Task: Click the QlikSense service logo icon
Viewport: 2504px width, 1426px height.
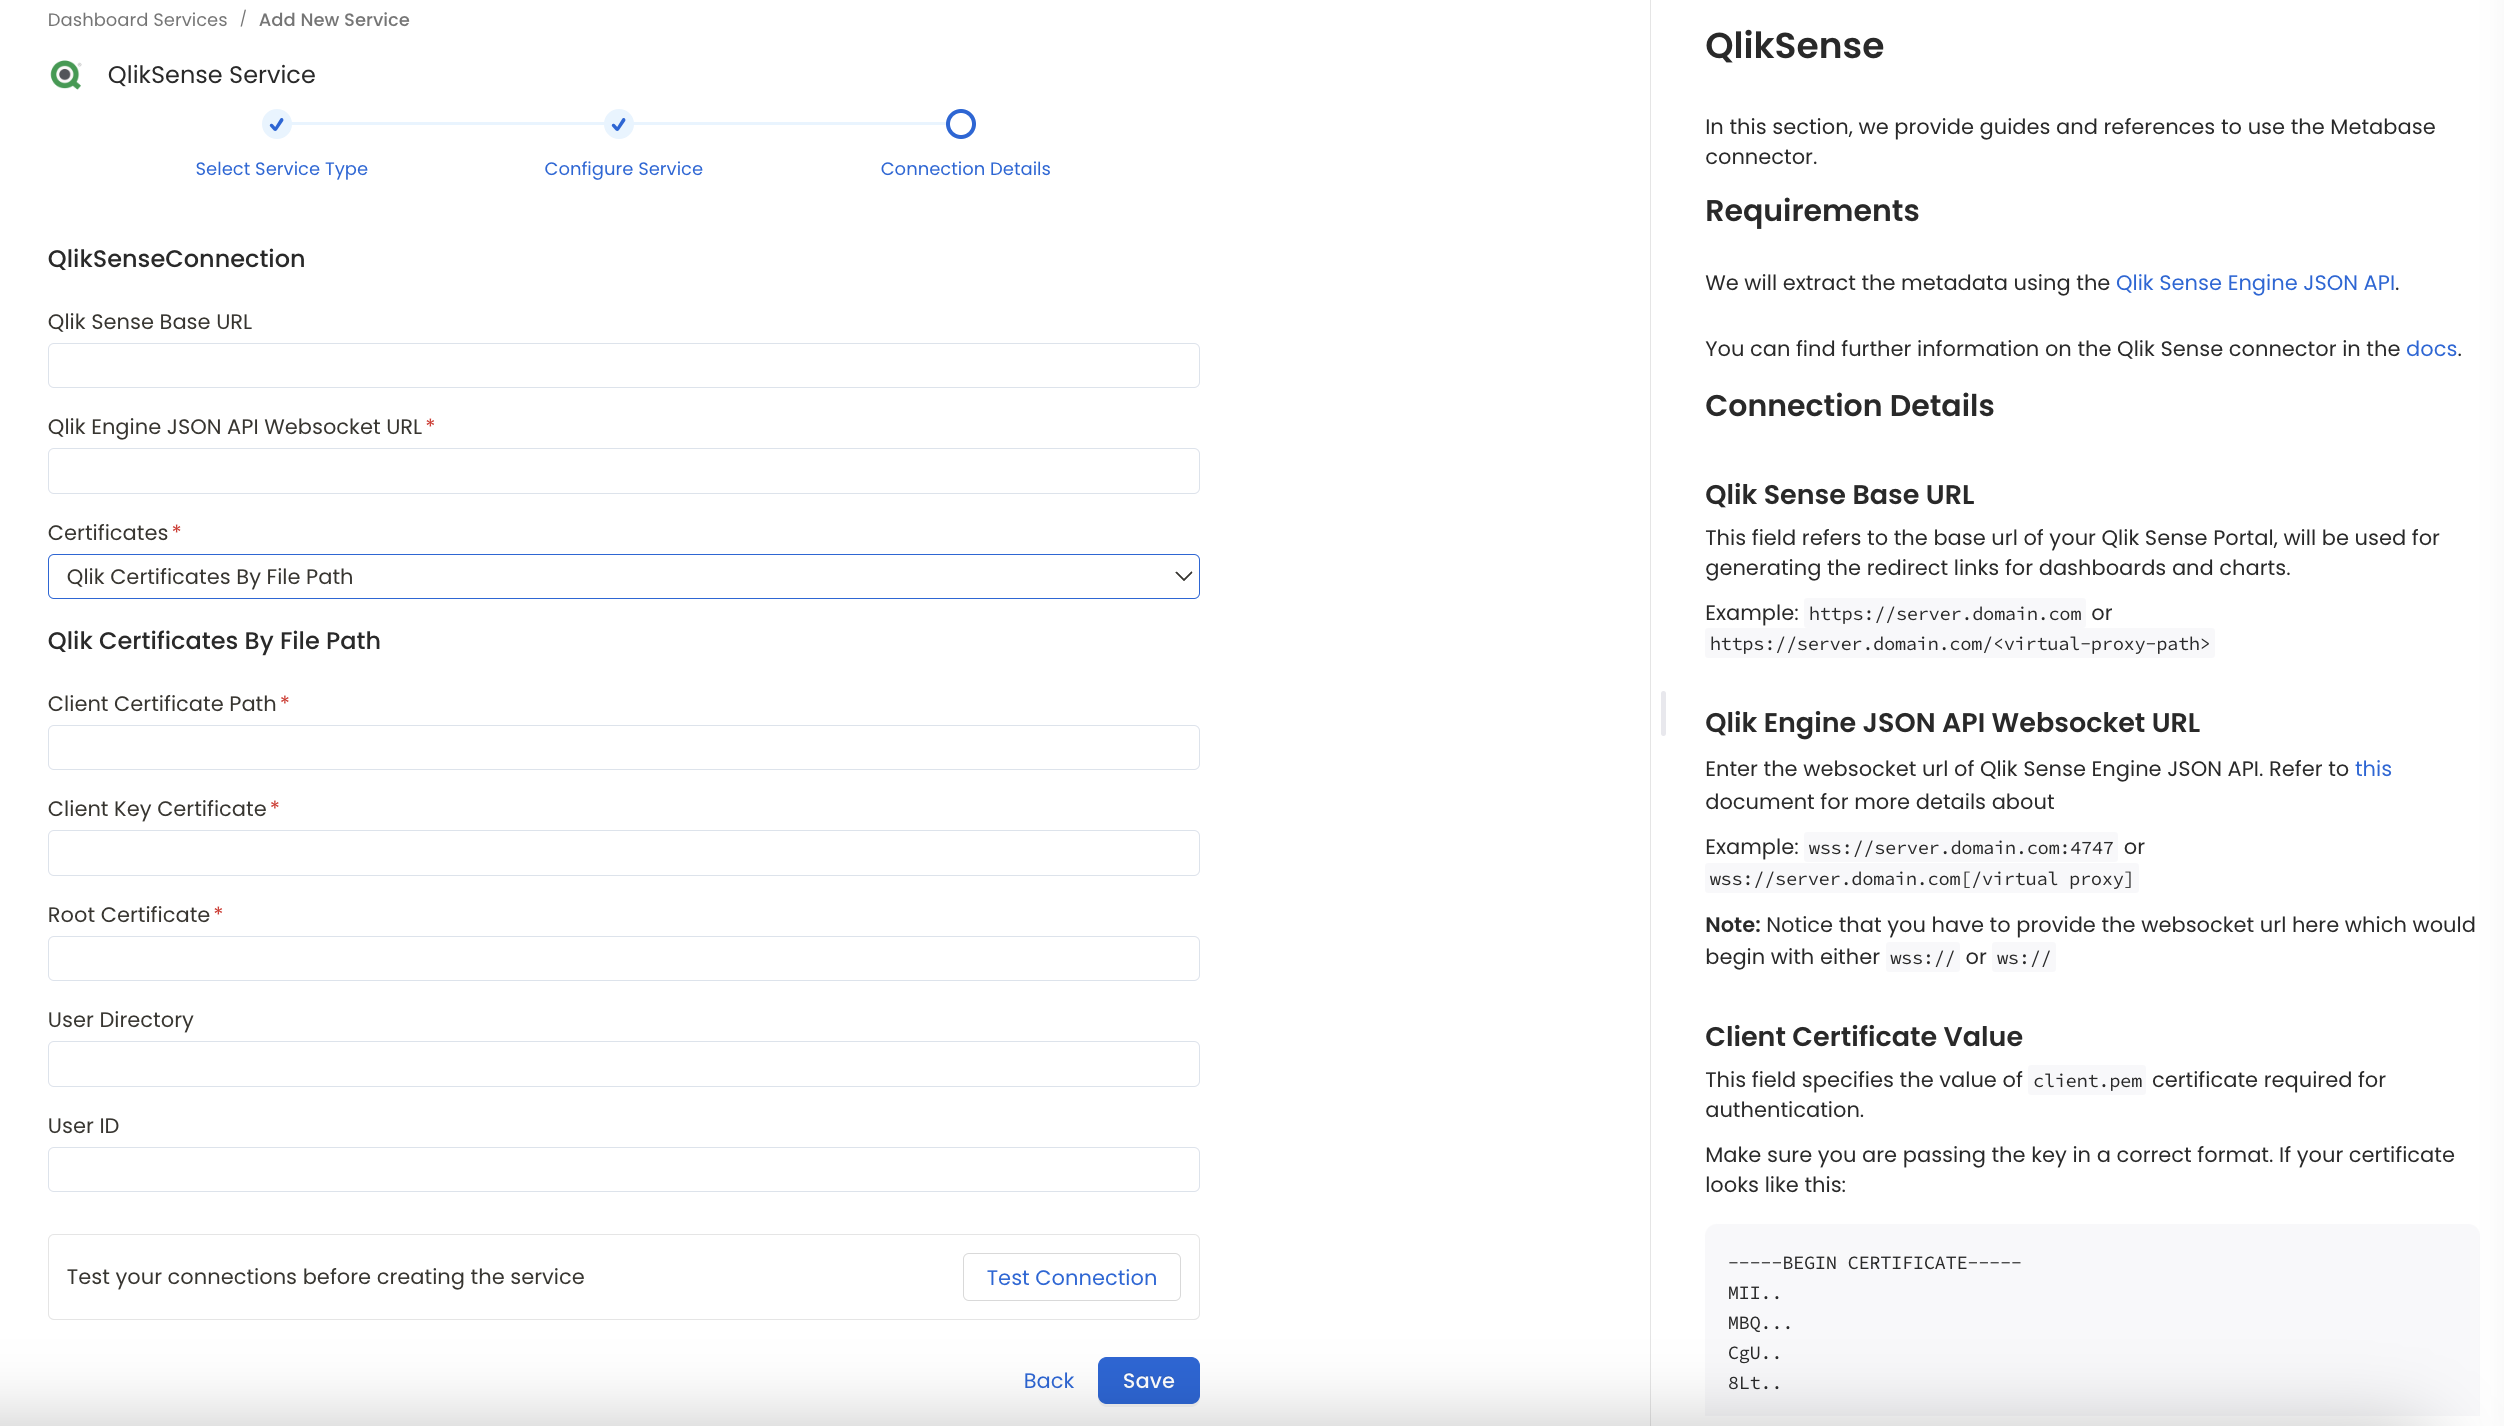Action: pyautogui.click(x=65, y=74)
